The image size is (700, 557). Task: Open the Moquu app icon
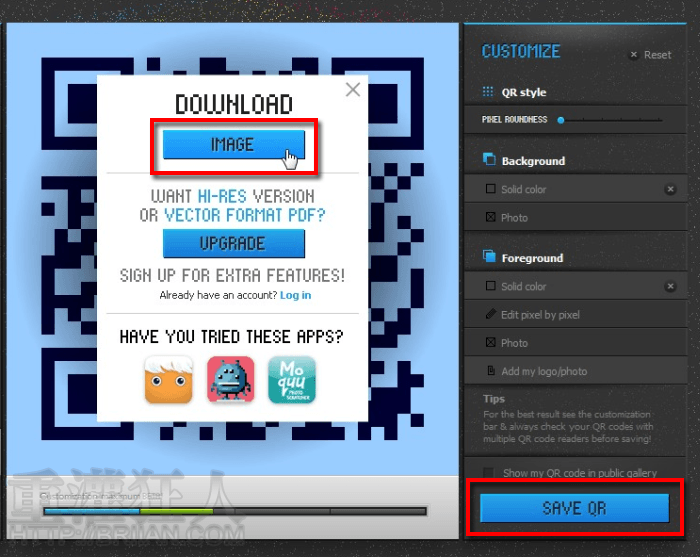(291, 380)
